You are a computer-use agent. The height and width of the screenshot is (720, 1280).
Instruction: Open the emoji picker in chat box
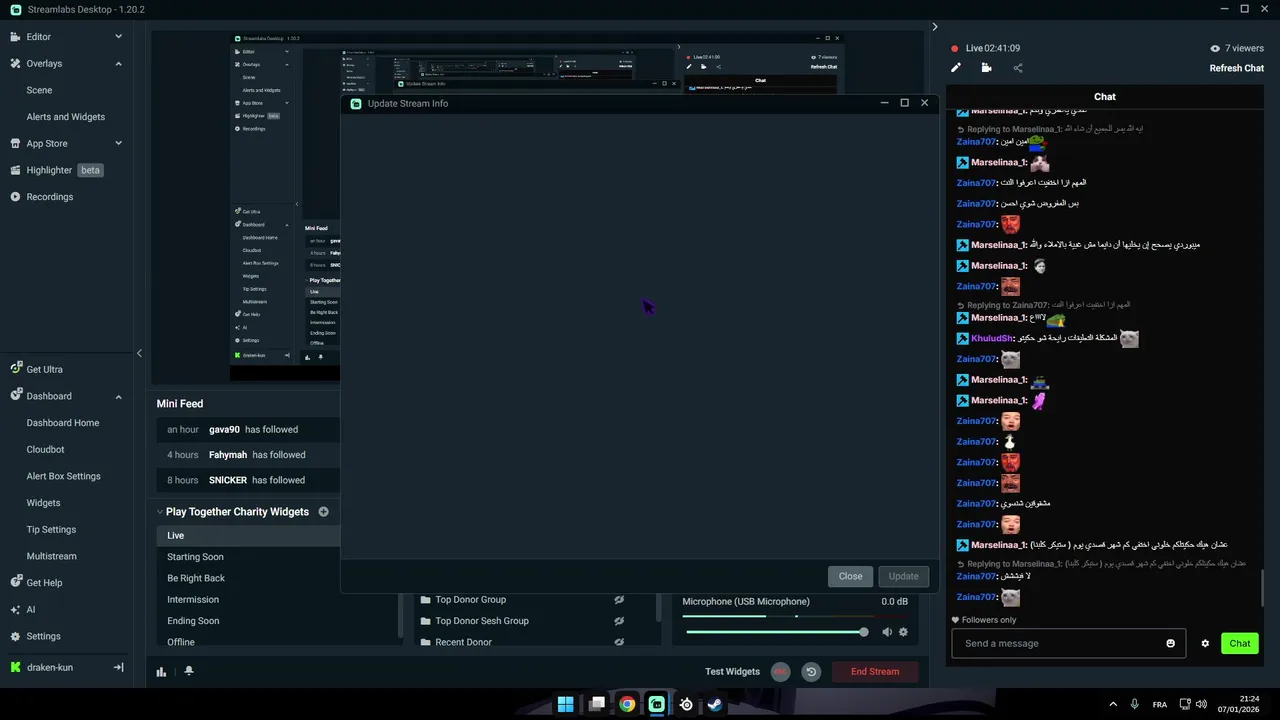pyautogui.click(x=1171, y=643)
